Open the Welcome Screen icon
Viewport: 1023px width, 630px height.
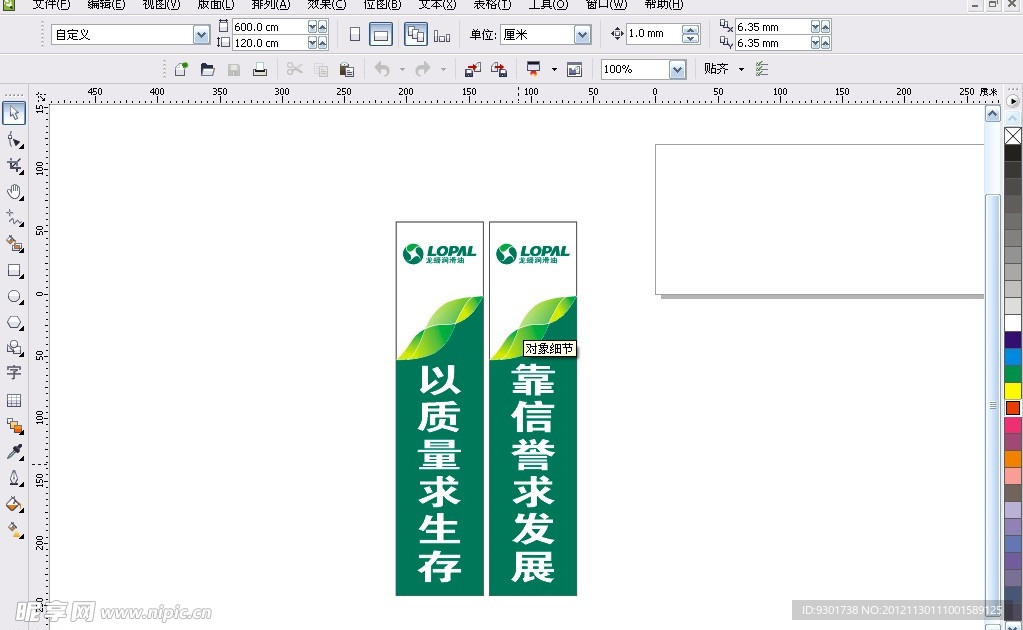click(574, 69)
